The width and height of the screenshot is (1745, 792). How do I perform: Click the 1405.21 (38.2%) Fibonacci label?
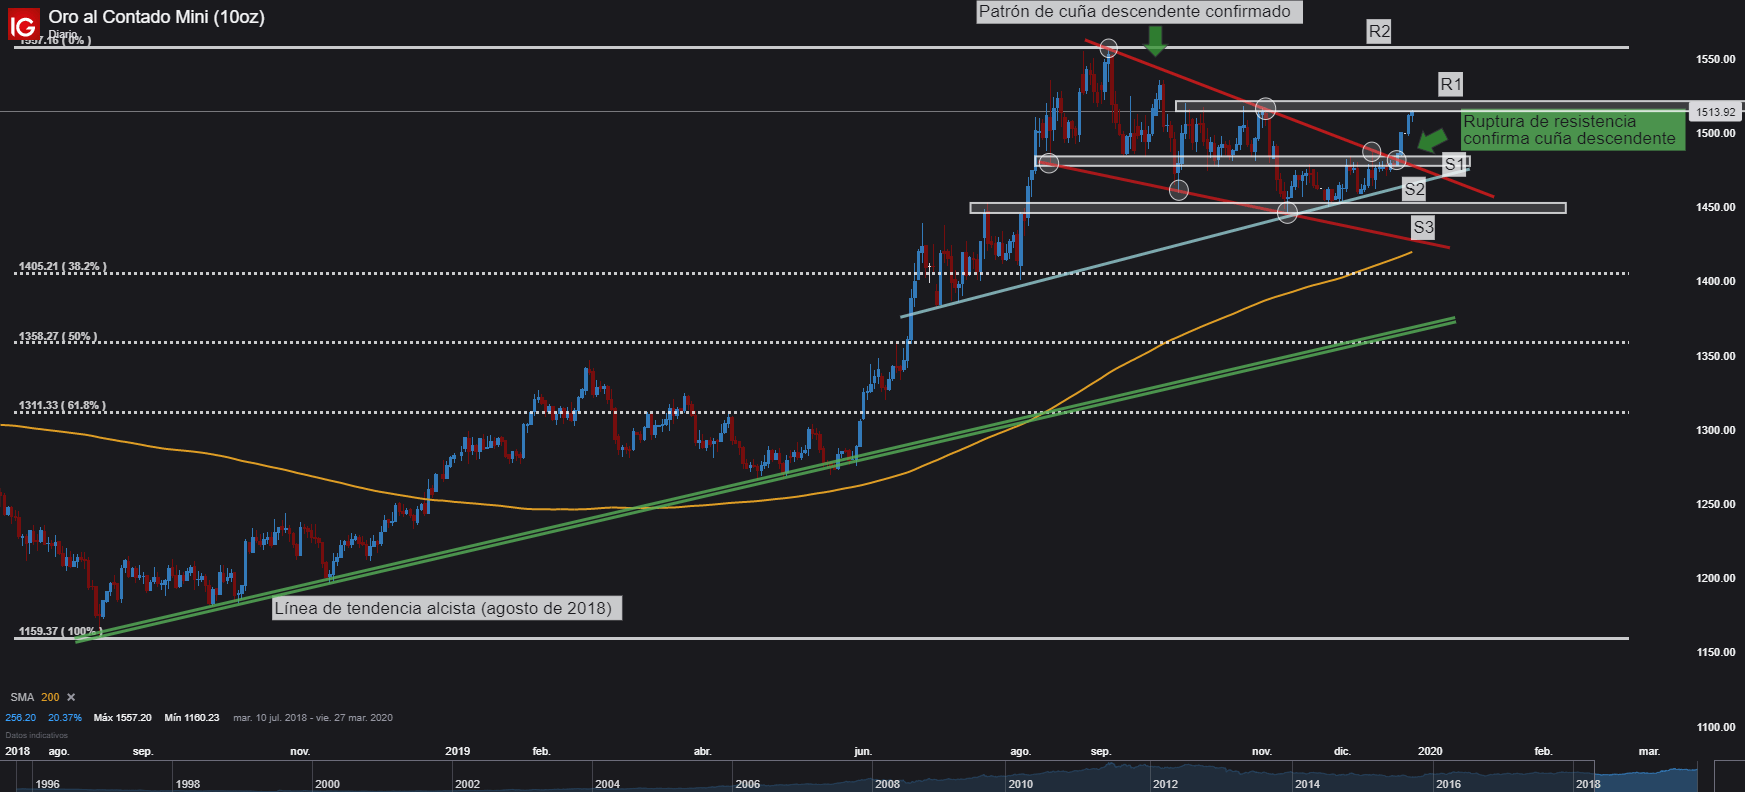pyautogui.click(x=61, y=267)
